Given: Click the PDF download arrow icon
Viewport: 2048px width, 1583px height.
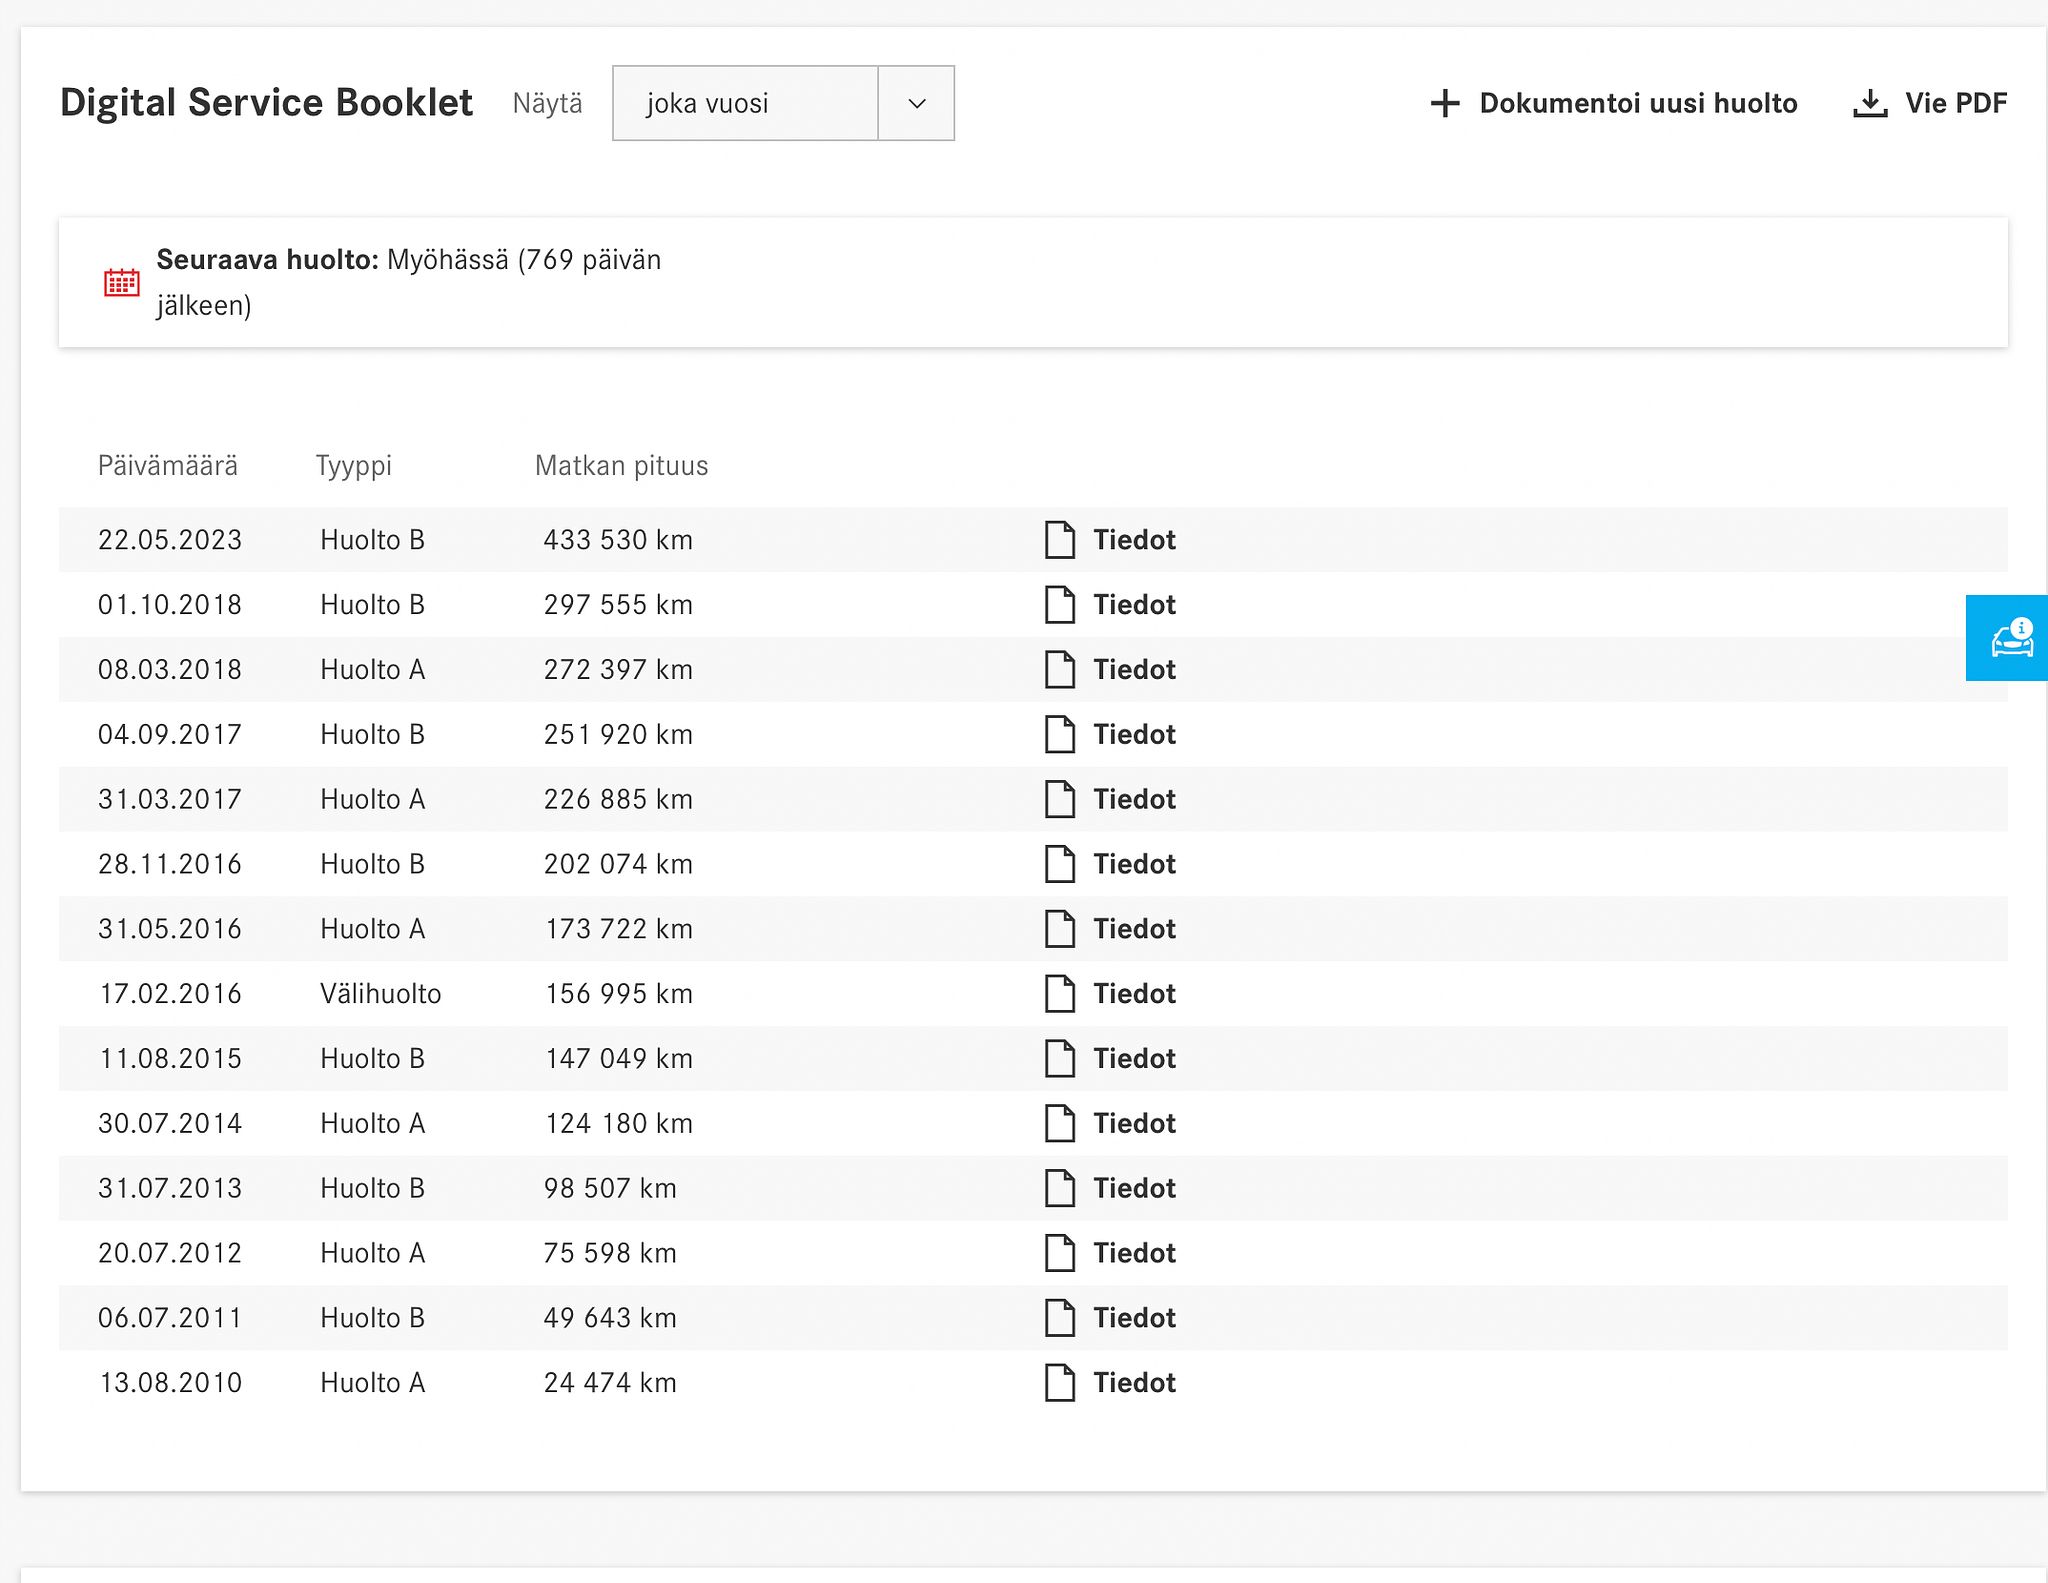Looking at the screenshot, I should [1870, 103].
